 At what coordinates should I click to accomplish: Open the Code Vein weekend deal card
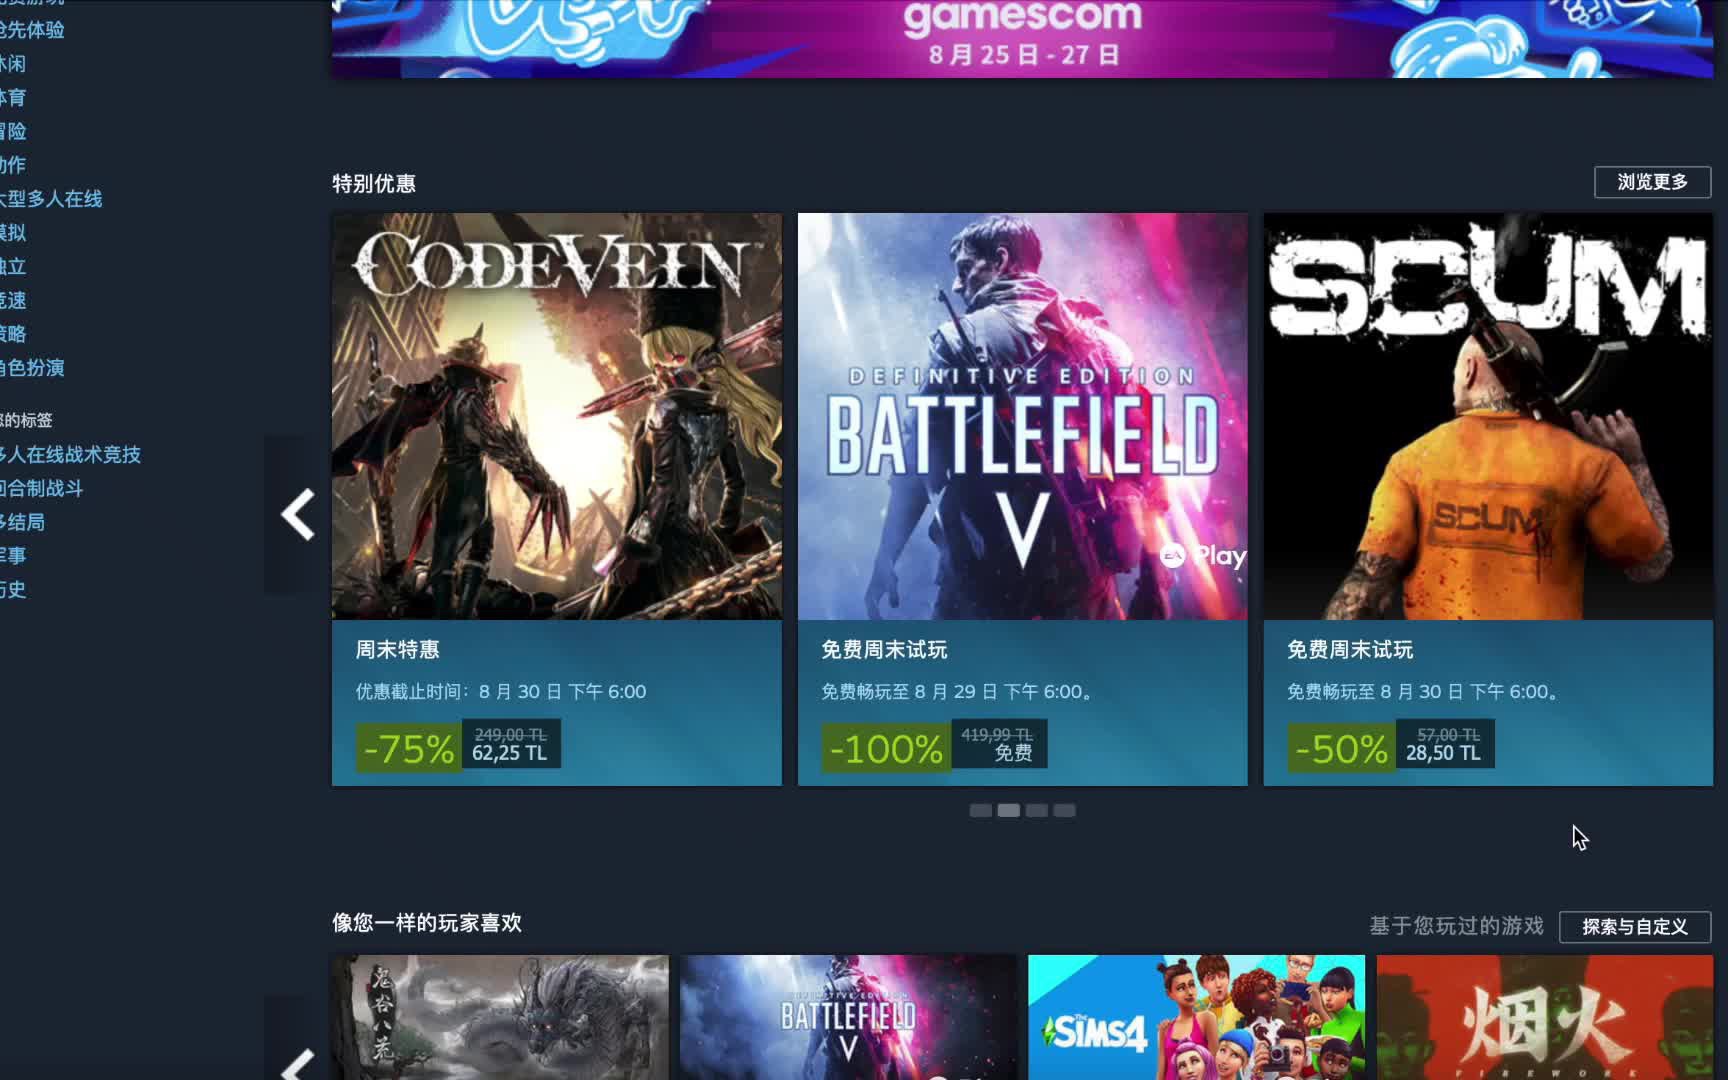coord(557,499)
